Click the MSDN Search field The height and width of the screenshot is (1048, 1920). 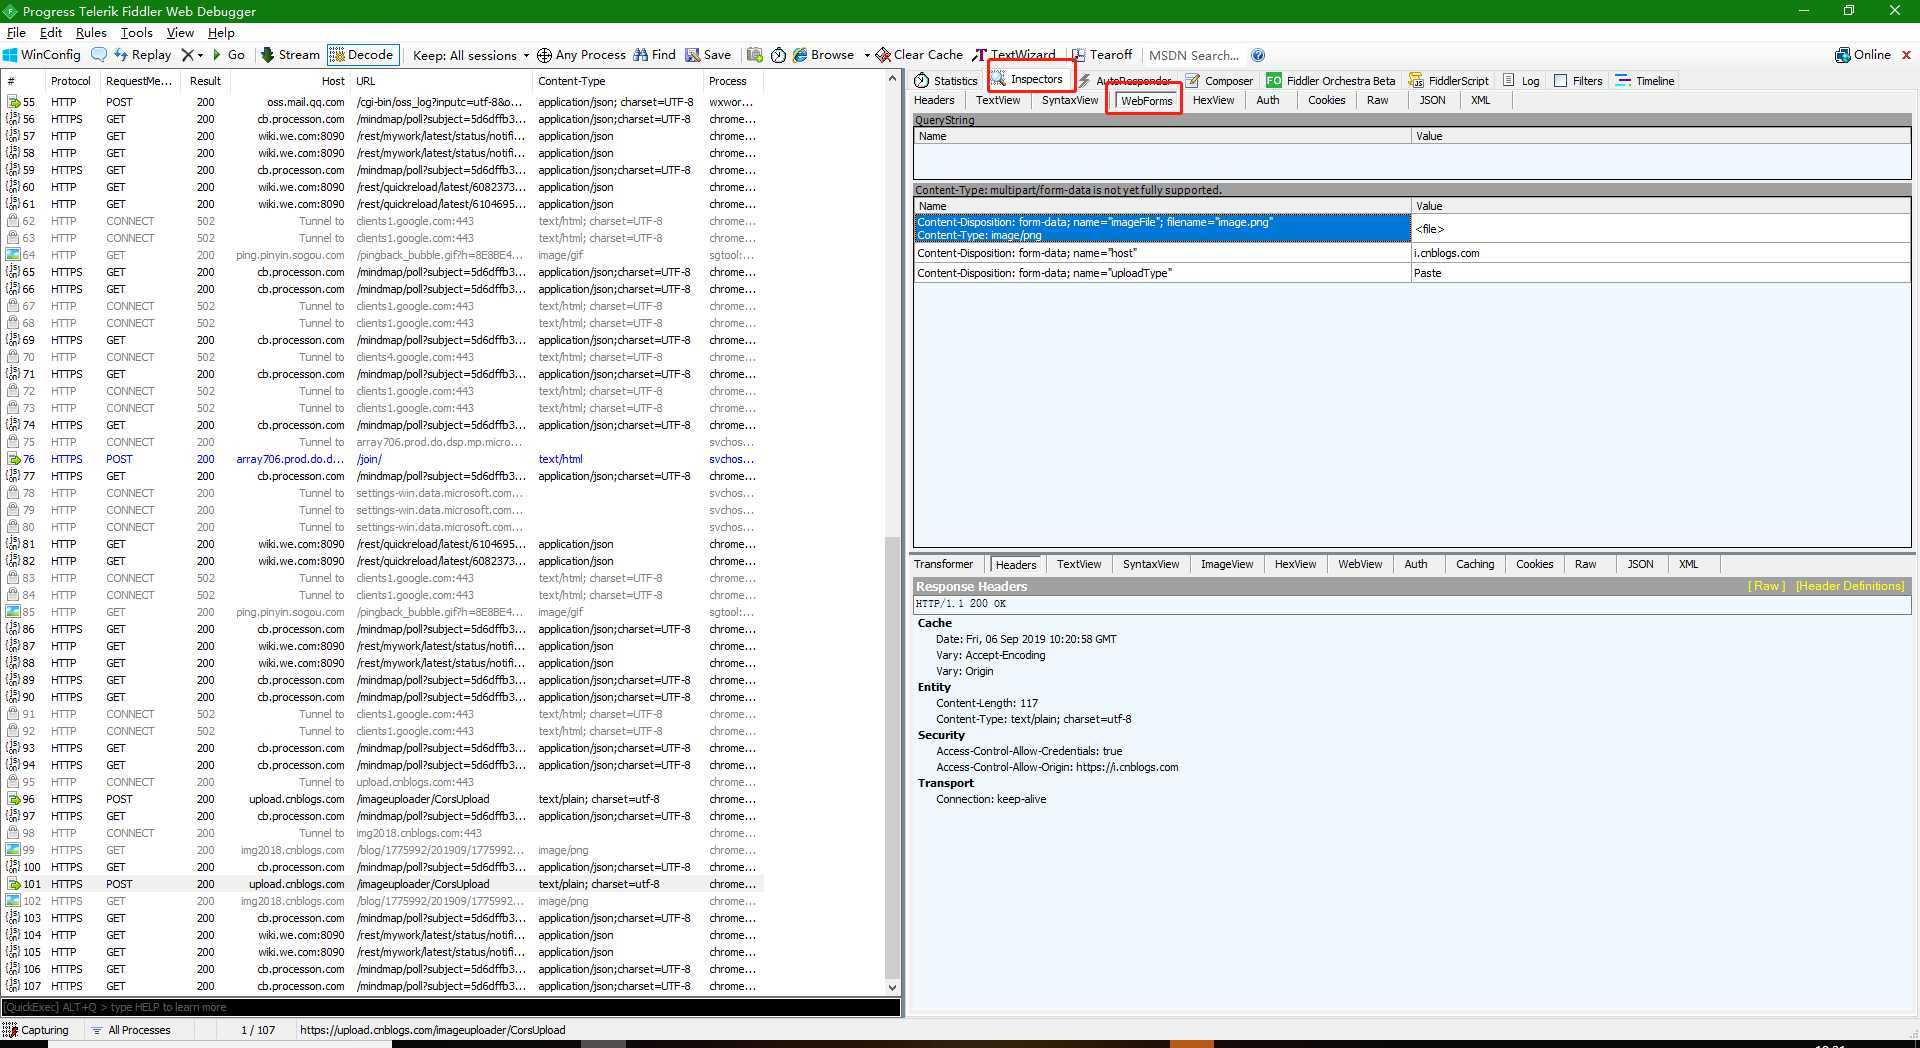coord(1194,55)
